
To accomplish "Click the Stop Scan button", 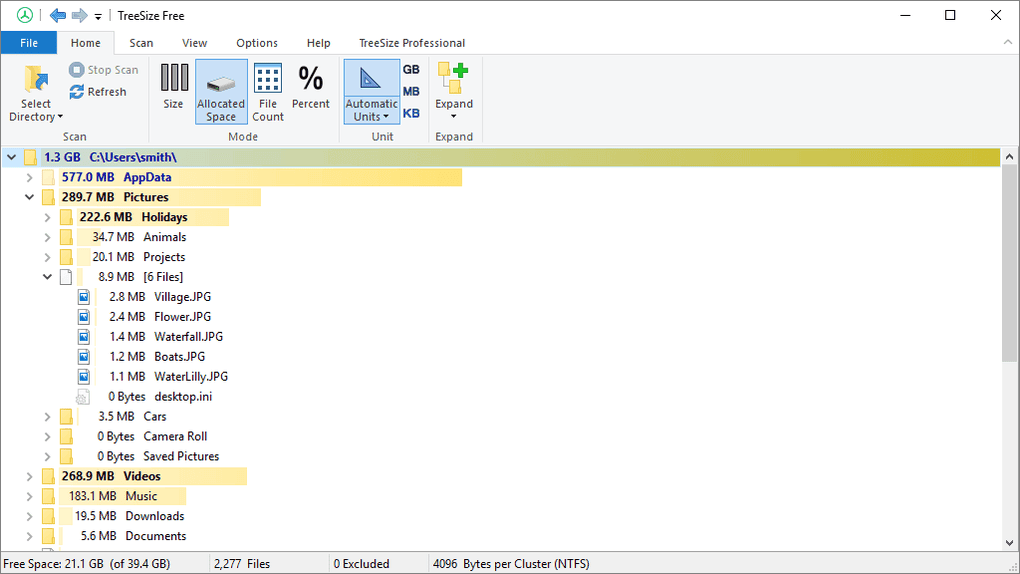I will [103, 70].
